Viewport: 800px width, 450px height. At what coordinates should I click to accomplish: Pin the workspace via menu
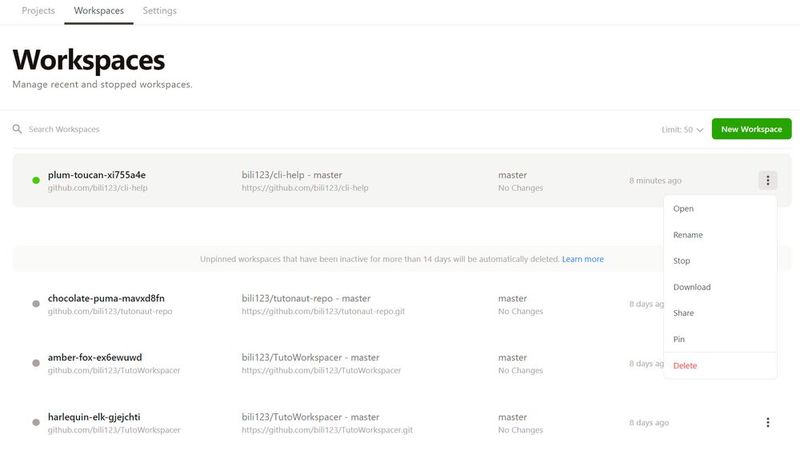click(679, 339)
